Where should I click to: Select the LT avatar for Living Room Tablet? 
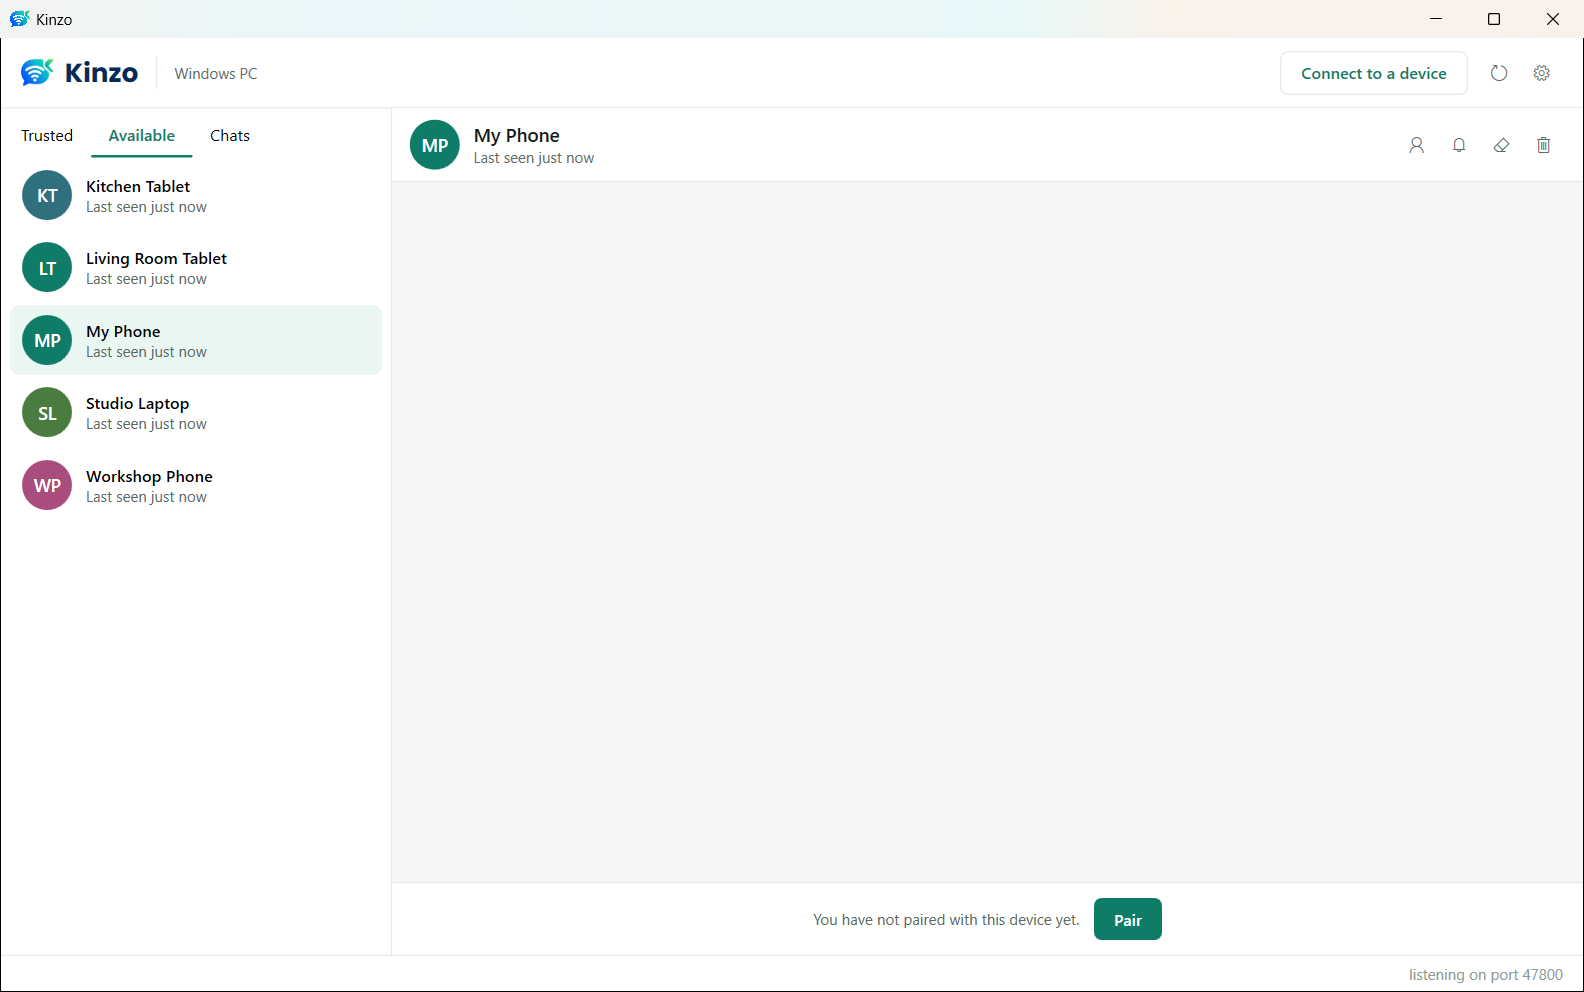coord(47,268)
